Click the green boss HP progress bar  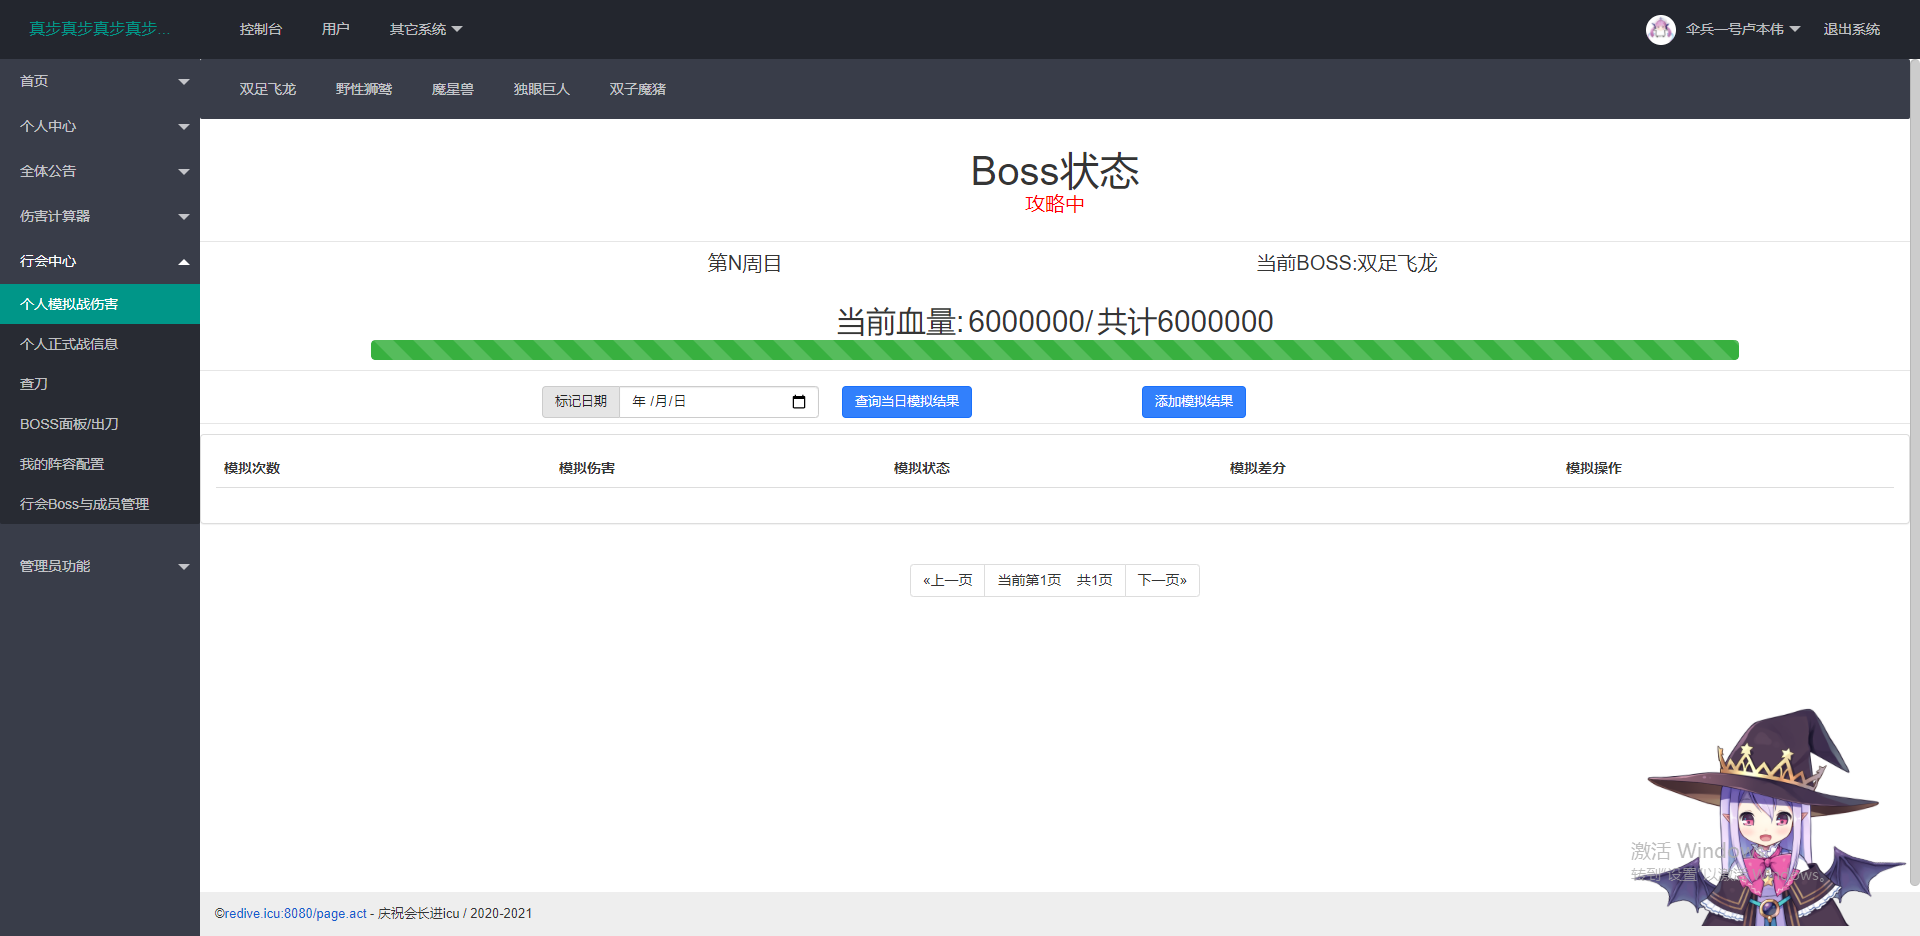tap(1055, 350)
